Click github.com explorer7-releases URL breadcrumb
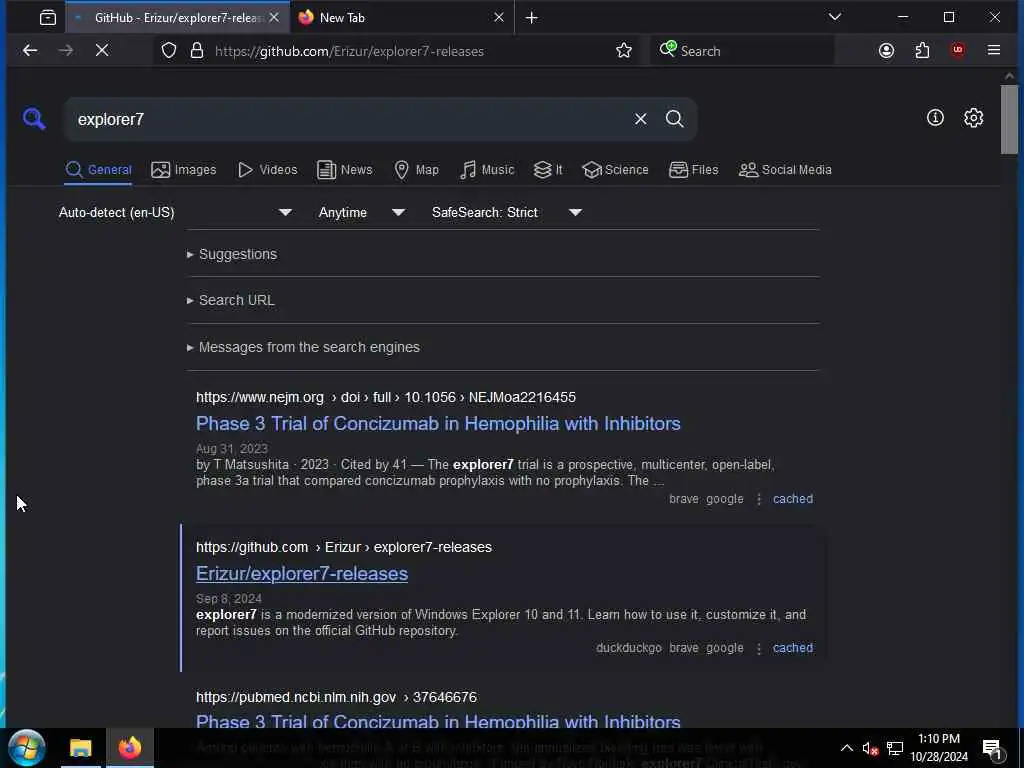 [x=344, y=547]
